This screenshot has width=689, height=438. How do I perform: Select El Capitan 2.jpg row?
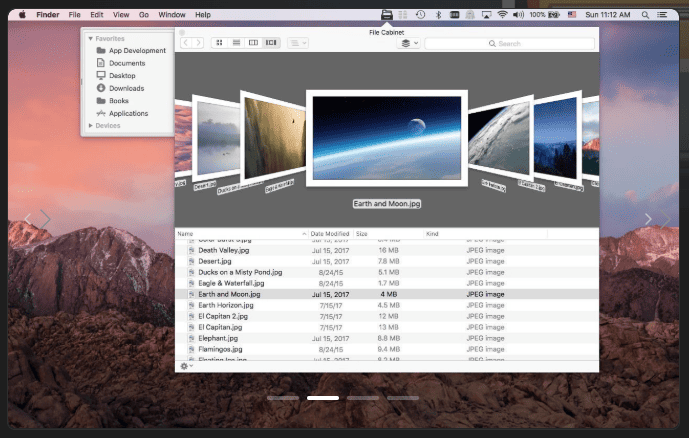(x=387, y=316)
